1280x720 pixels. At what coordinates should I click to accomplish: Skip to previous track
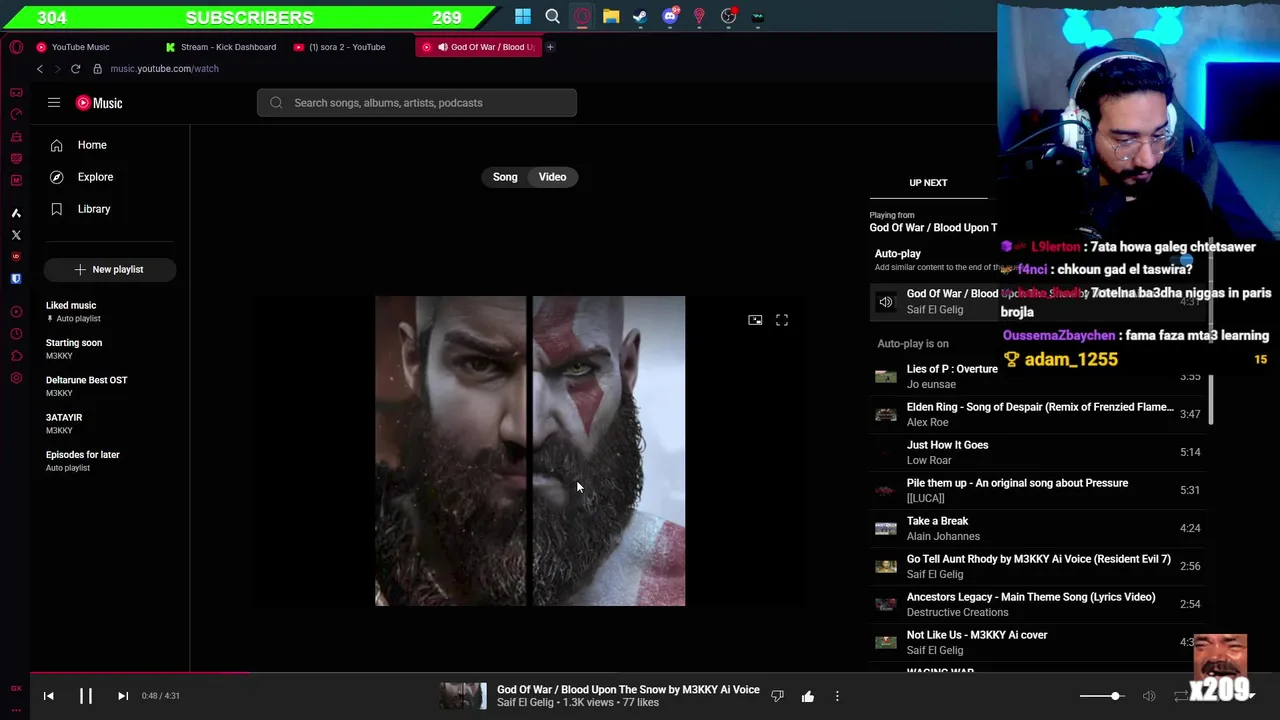click(x=48, y=696)
